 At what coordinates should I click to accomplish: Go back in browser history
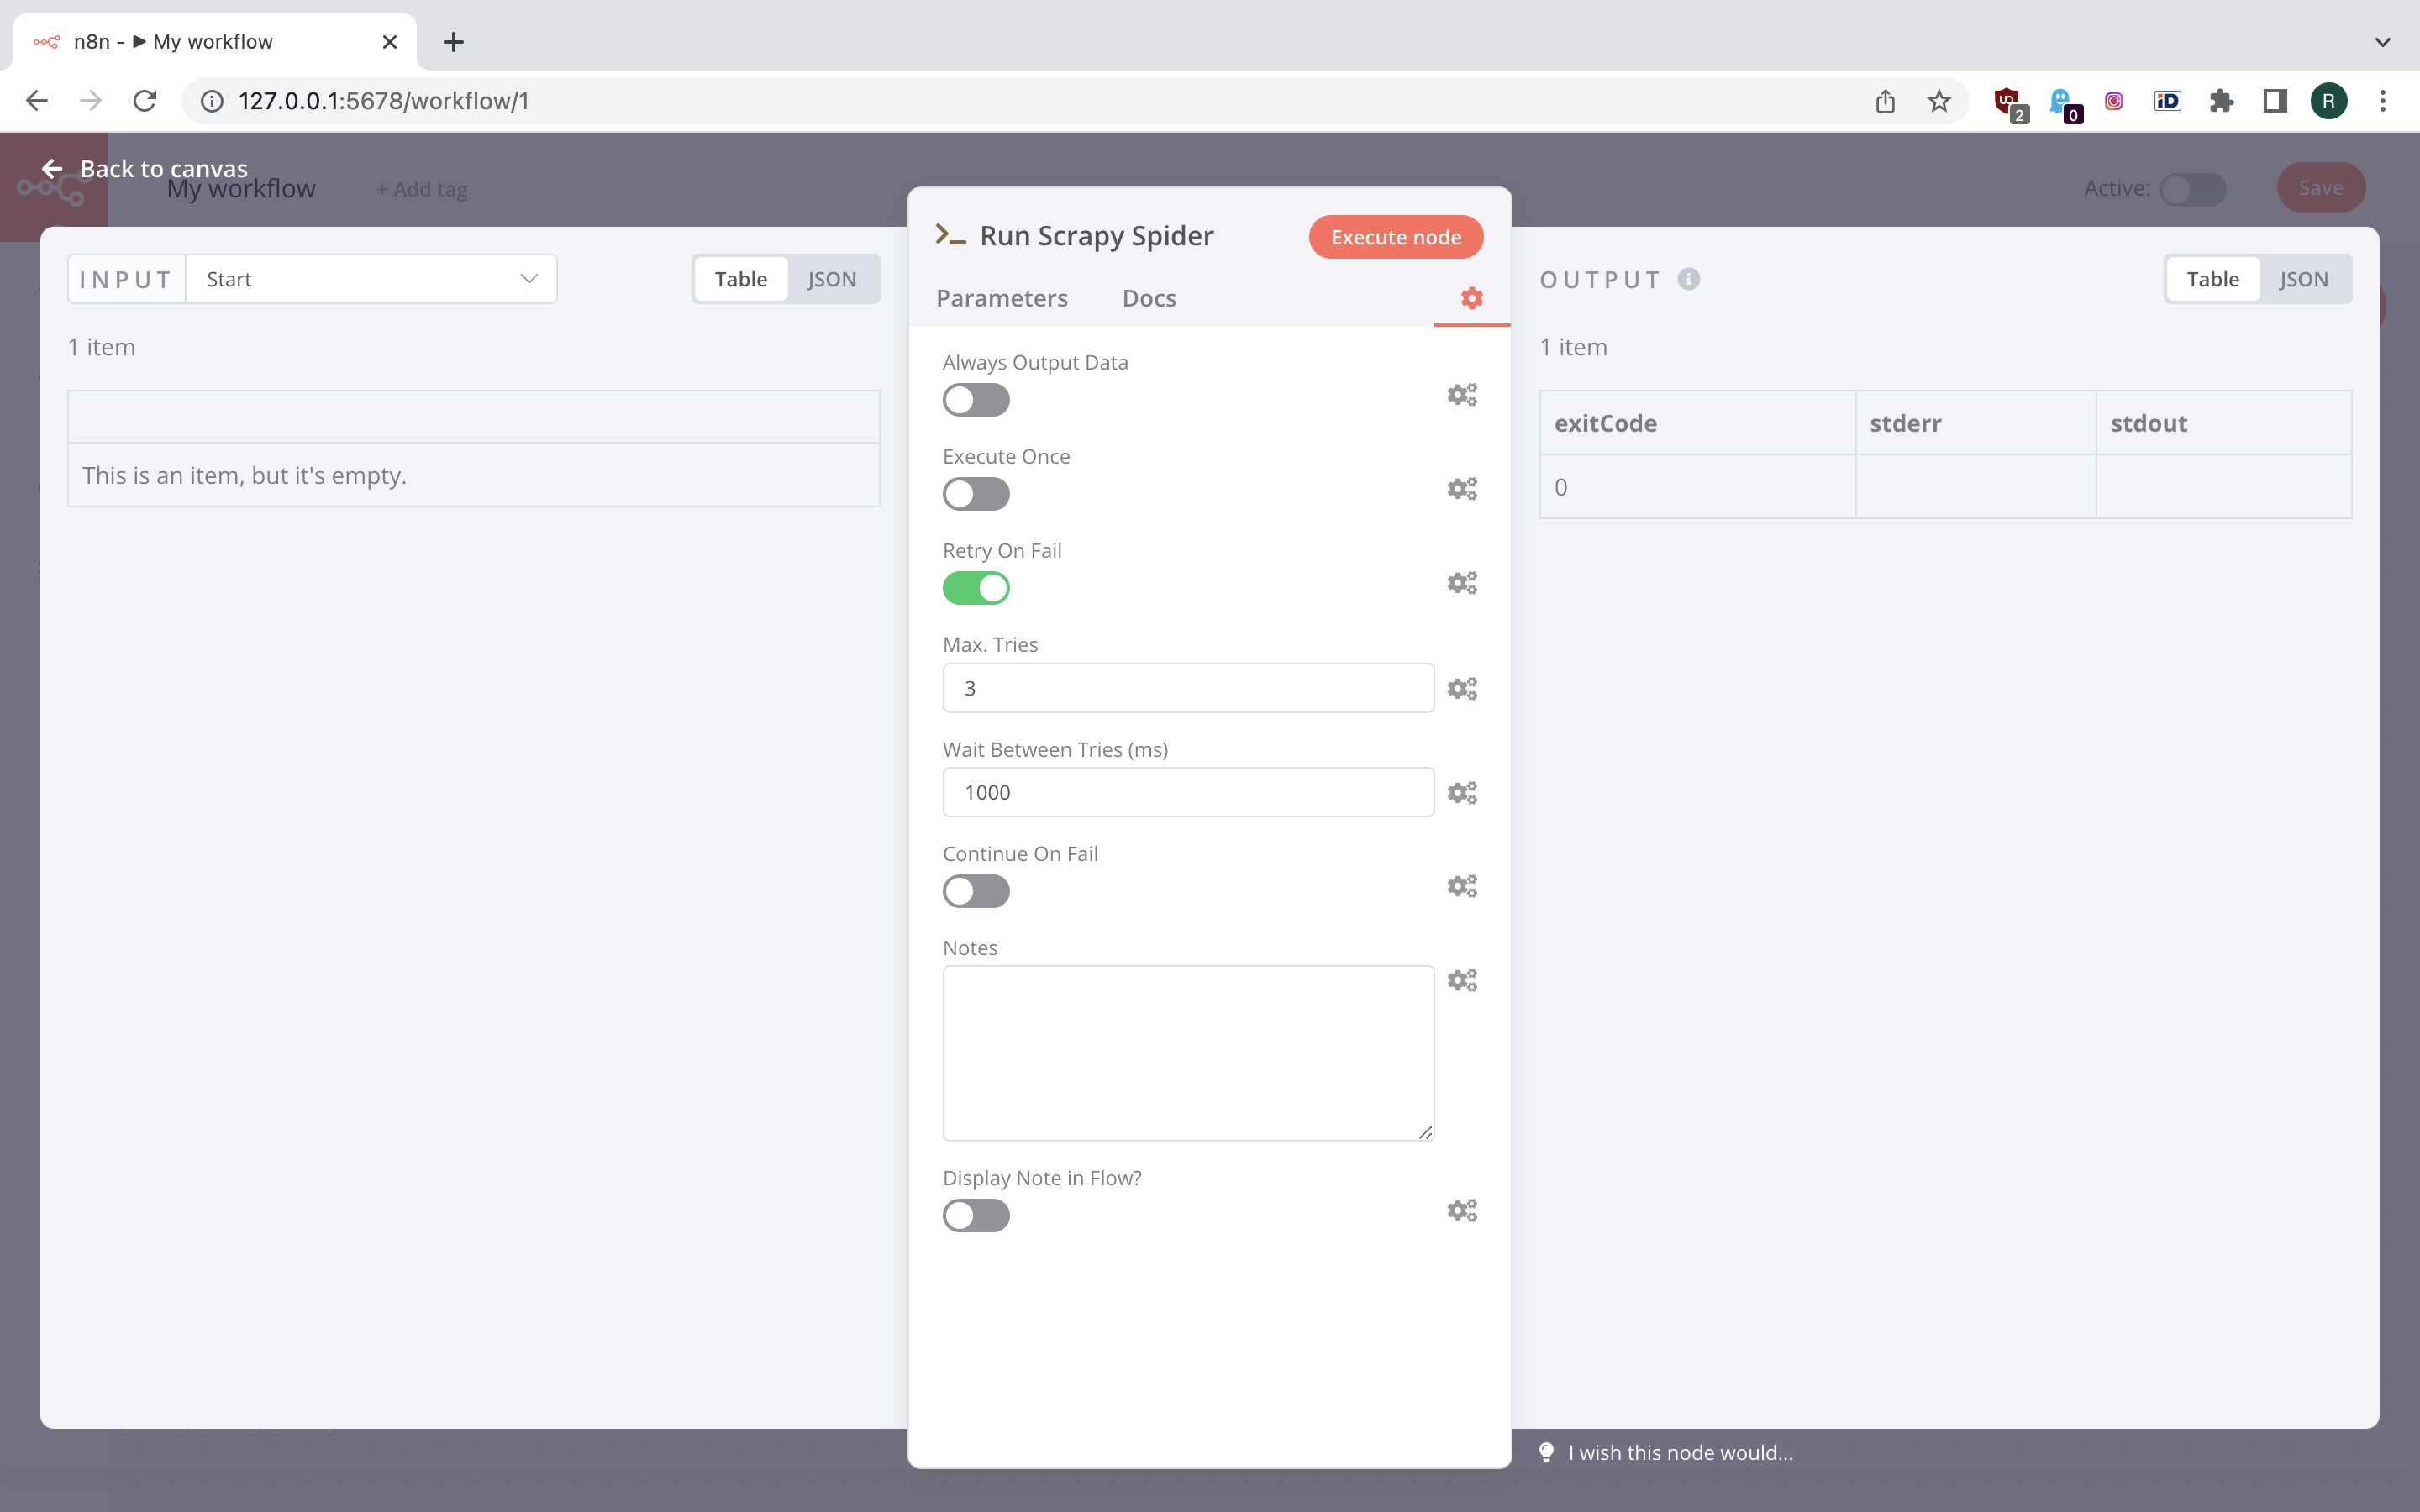37,101
